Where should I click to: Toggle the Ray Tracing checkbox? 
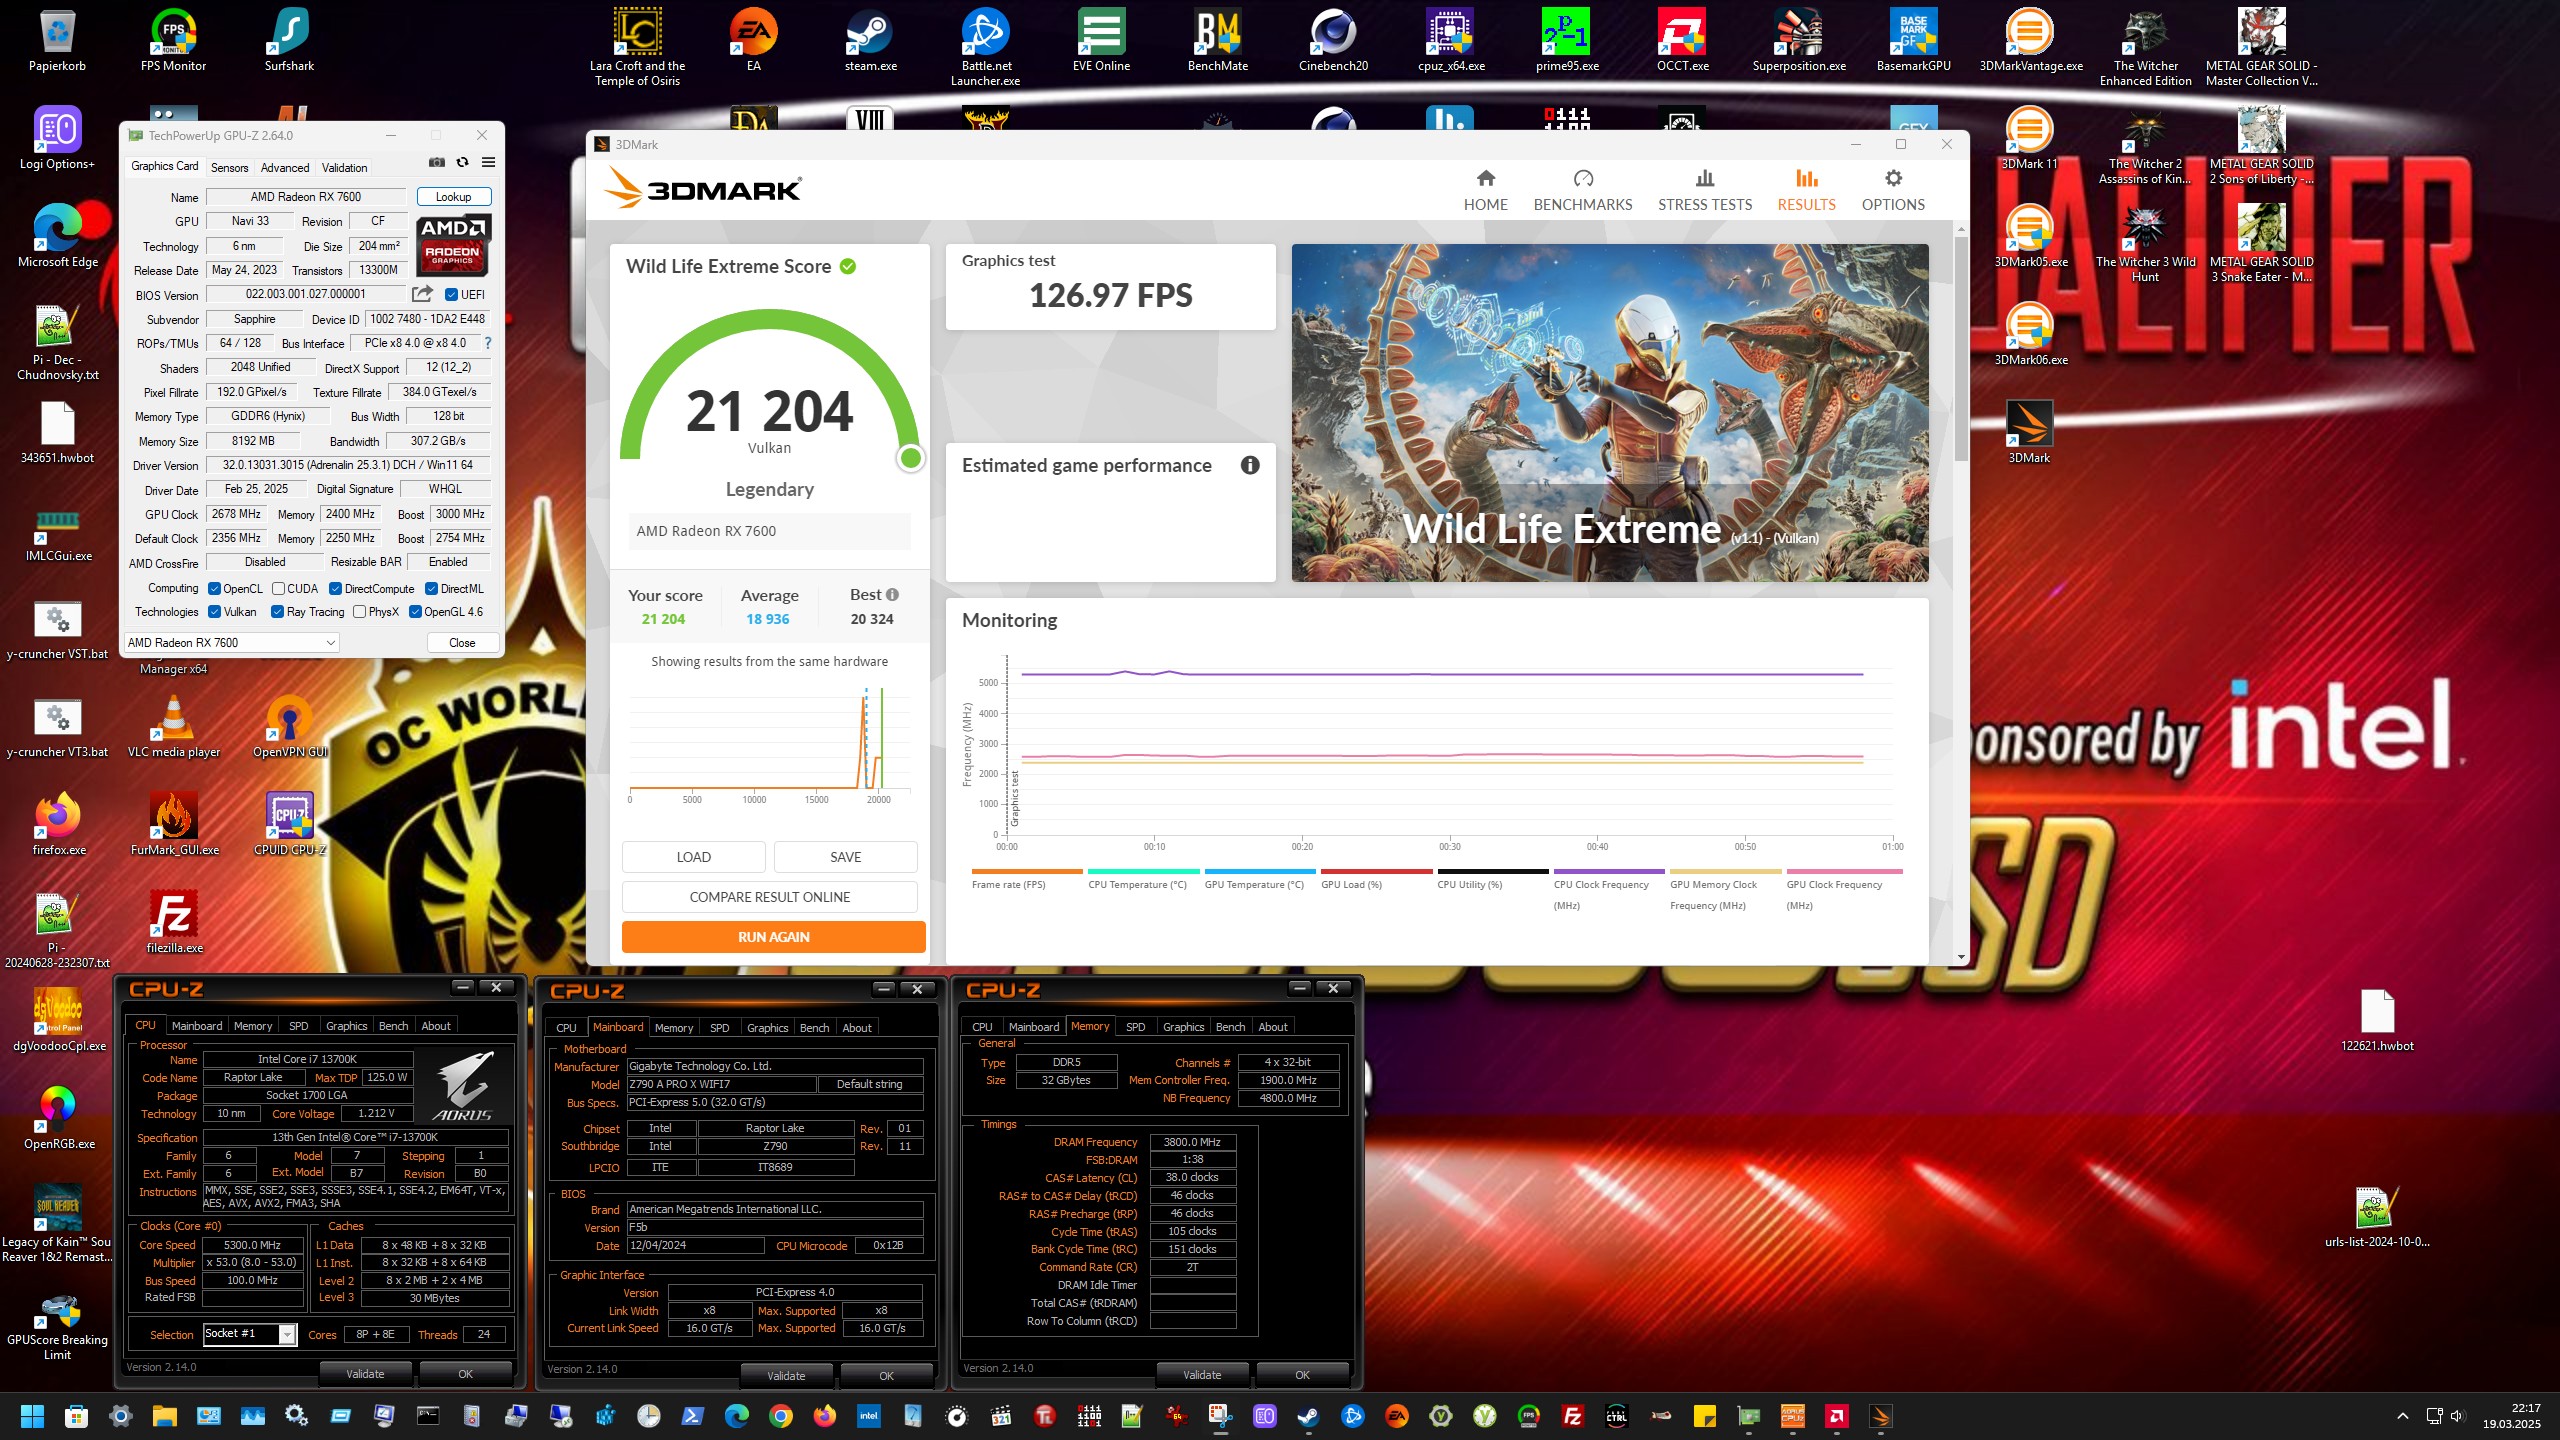tap(277, 612)
